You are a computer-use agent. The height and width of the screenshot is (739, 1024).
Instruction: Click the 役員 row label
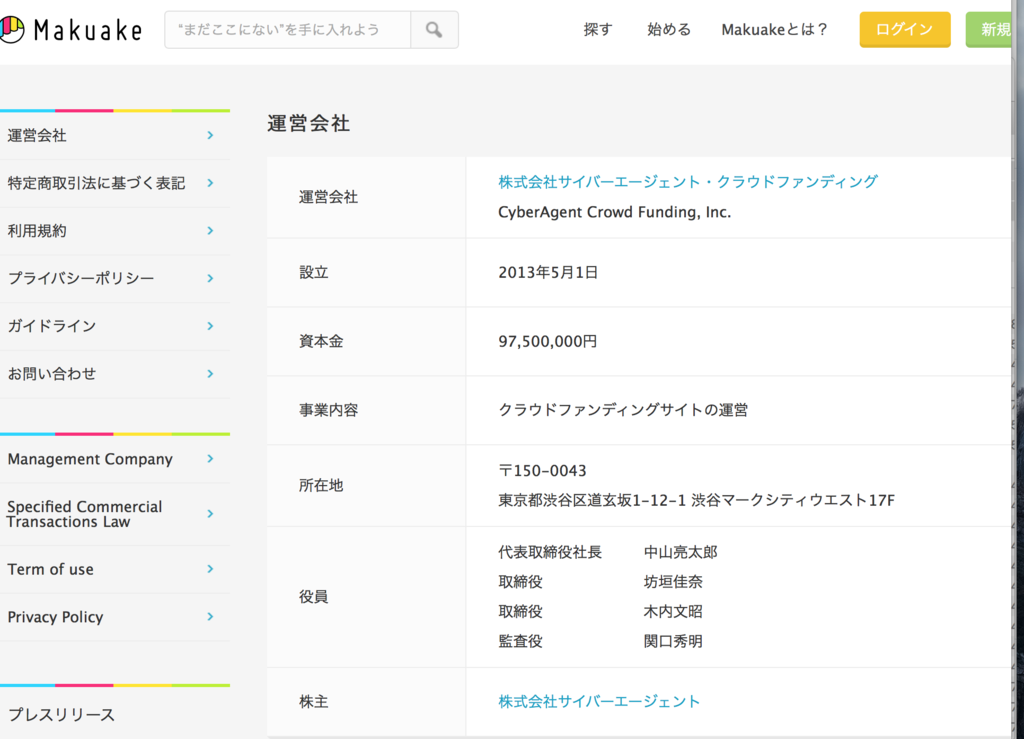313,597
